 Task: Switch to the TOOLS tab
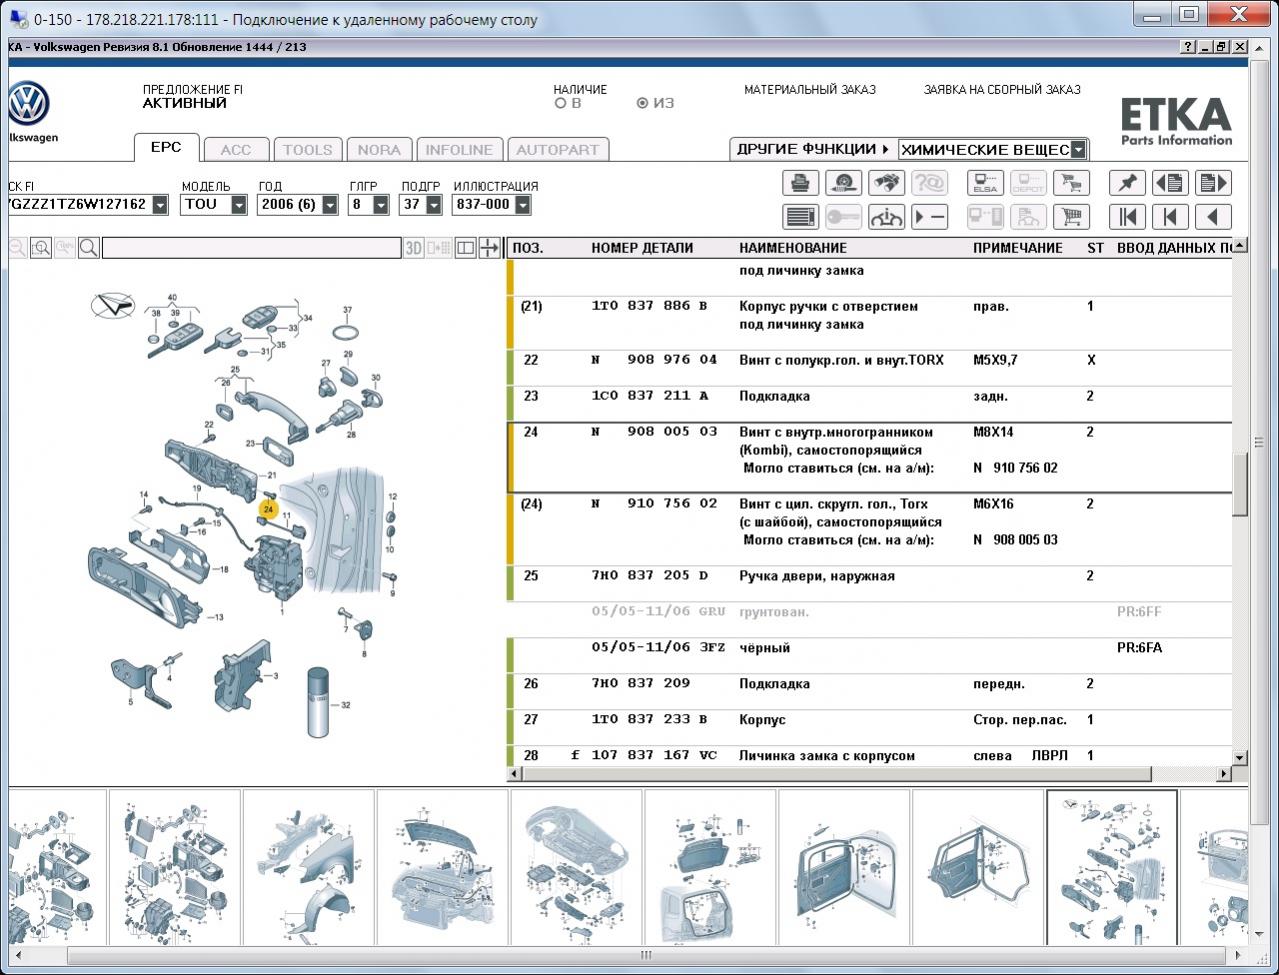[x=307, y=150]
